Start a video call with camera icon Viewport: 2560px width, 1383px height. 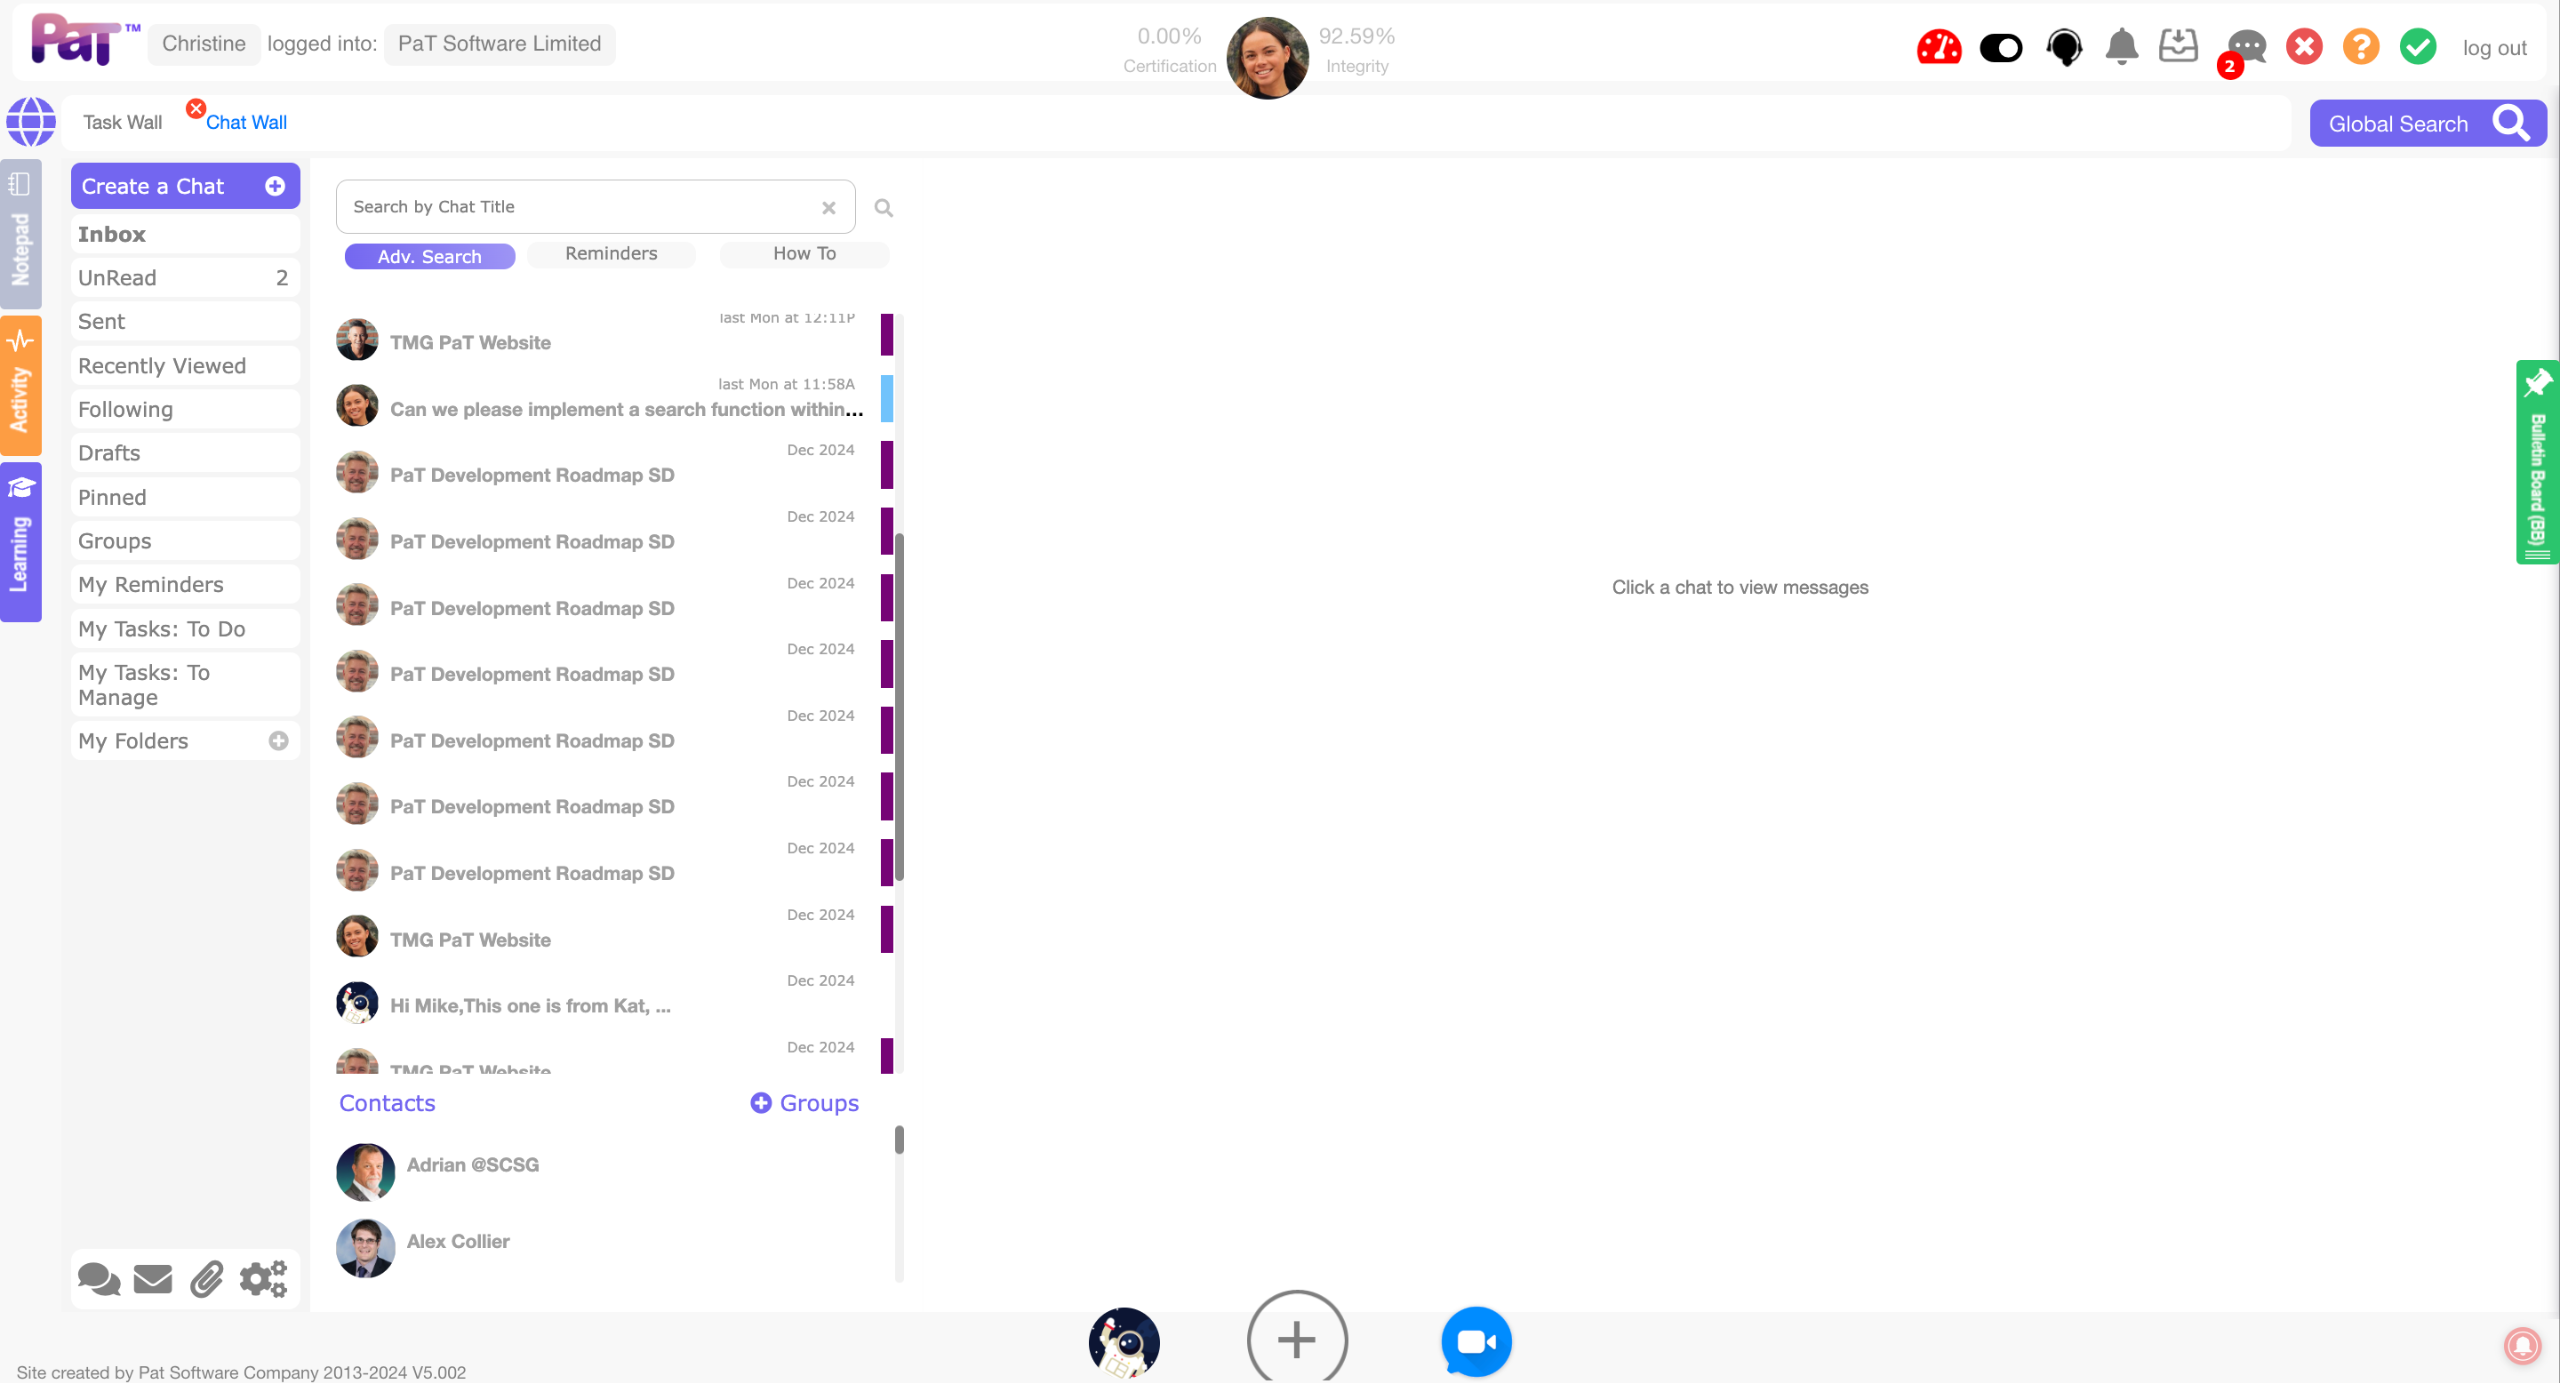[1475, 1341]
